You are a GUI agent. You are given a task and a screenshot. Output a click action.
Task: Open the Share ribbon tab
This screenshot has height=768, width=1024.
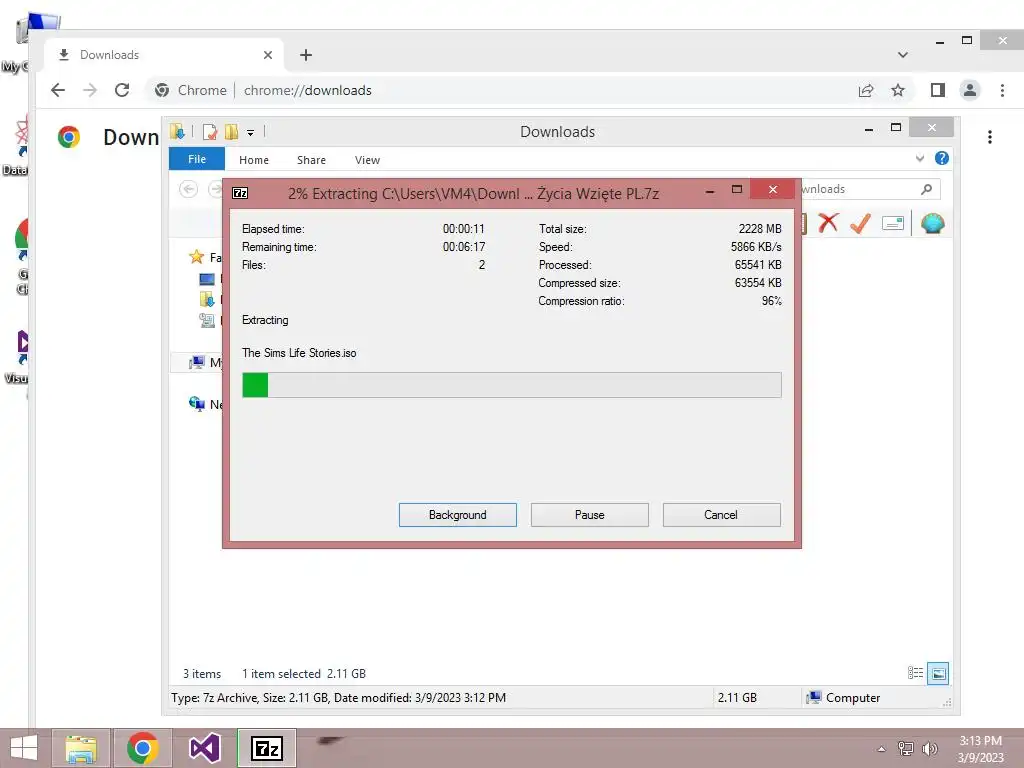click(311, 160)
